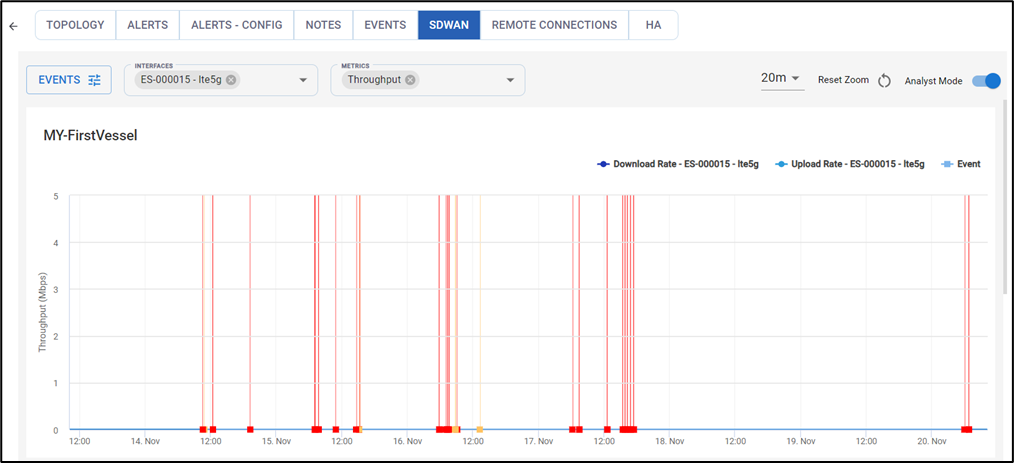Image resolution: width=1014 pixels, height=463 pixels.
Task: Open the Events filter button
Action: tap(69, 80)
